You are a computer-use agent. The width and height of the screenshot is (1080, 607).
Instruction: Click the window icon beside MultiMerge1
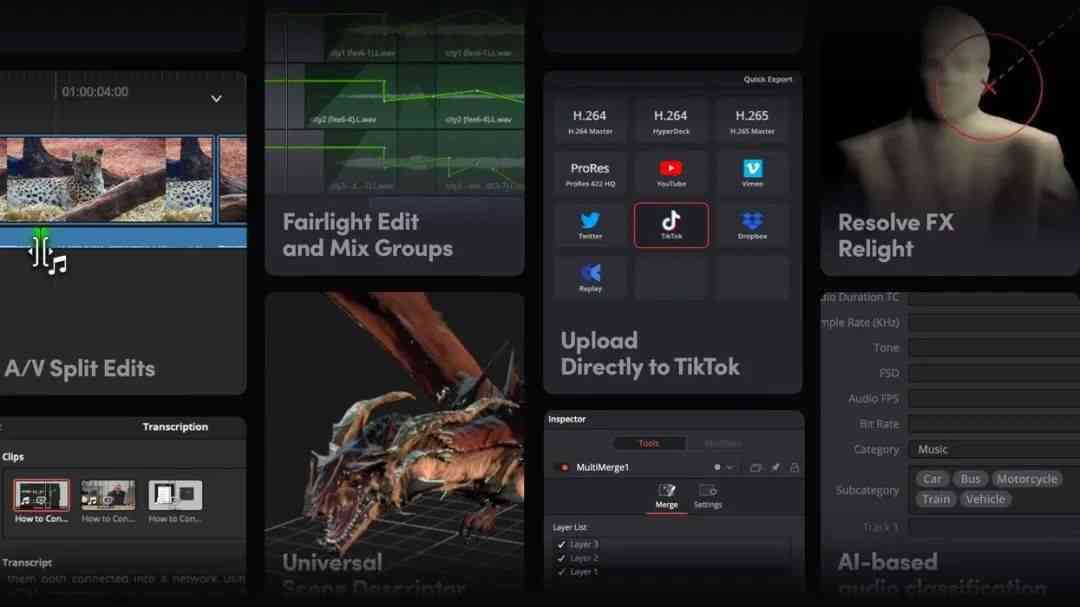756,467
